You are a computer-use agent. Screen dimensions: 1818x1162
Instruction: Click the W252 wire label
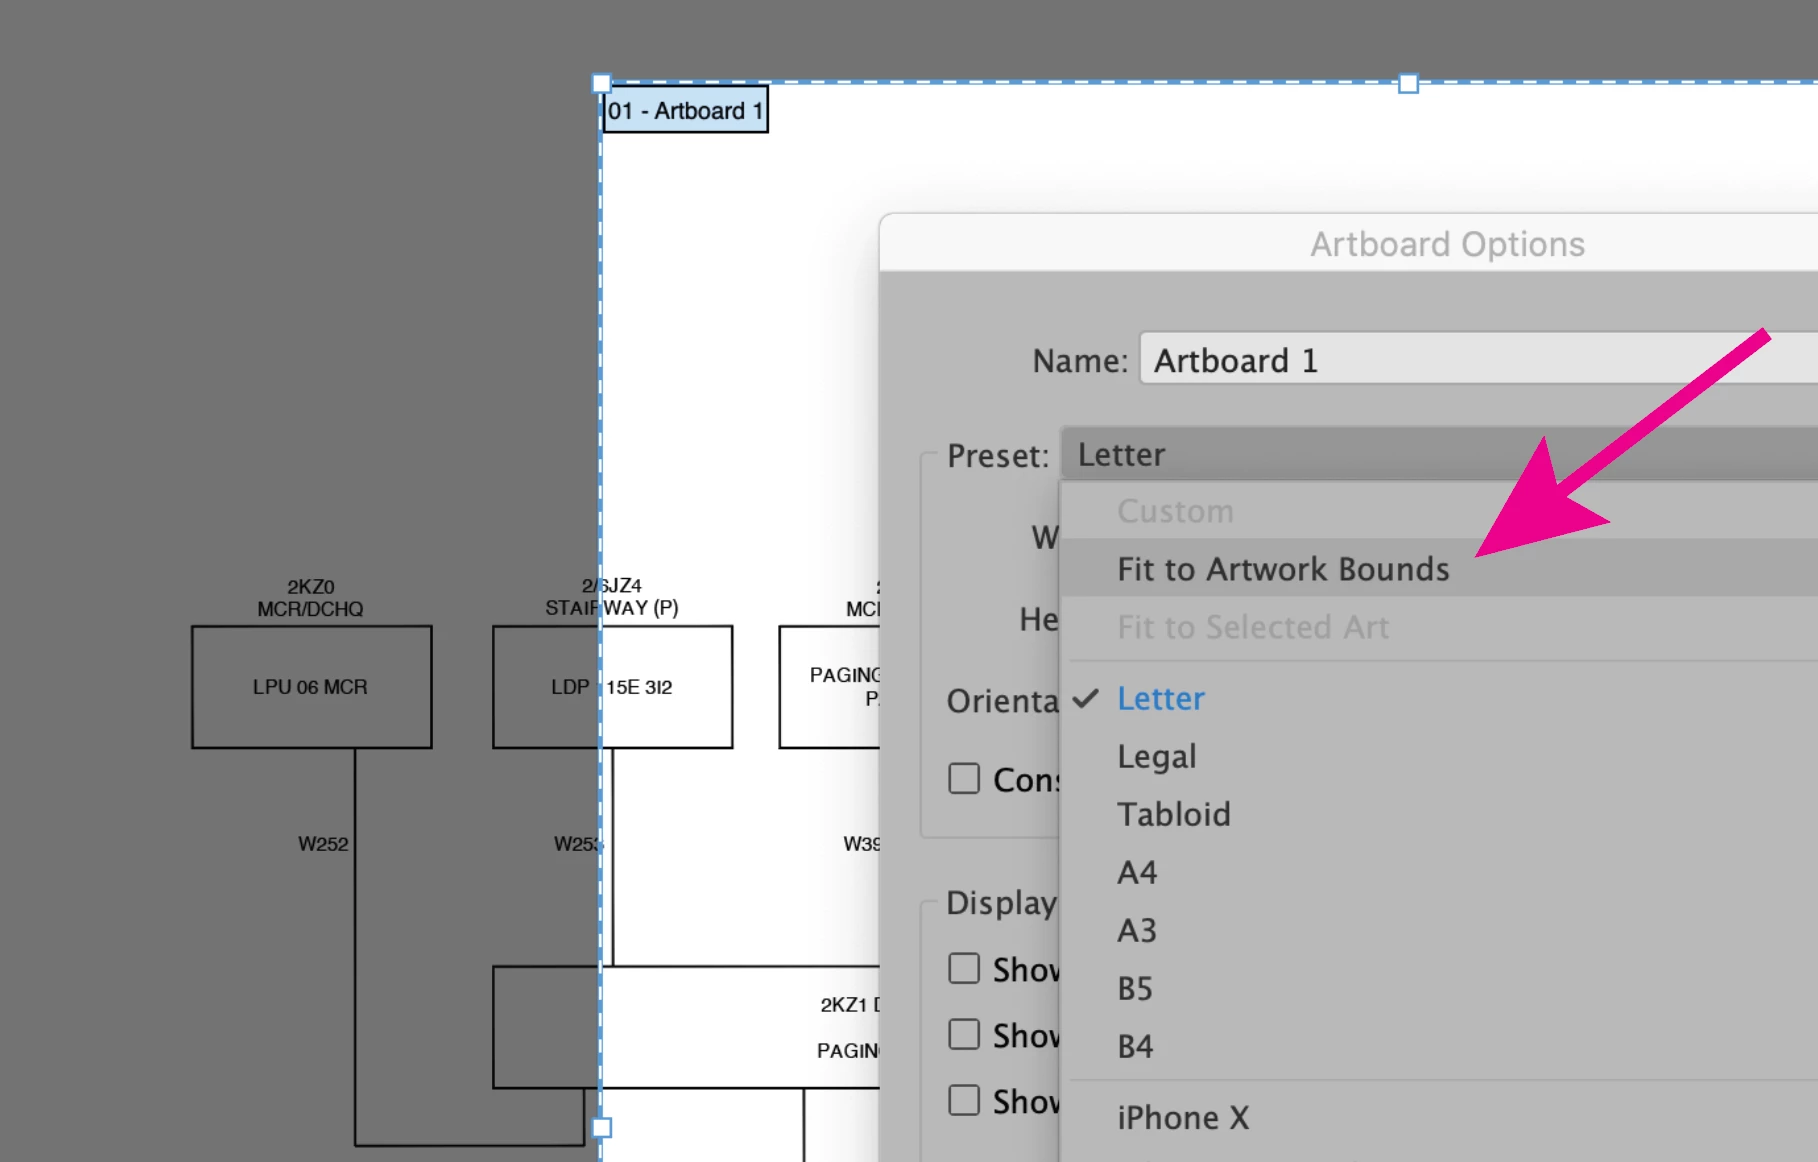coord(323,843)
